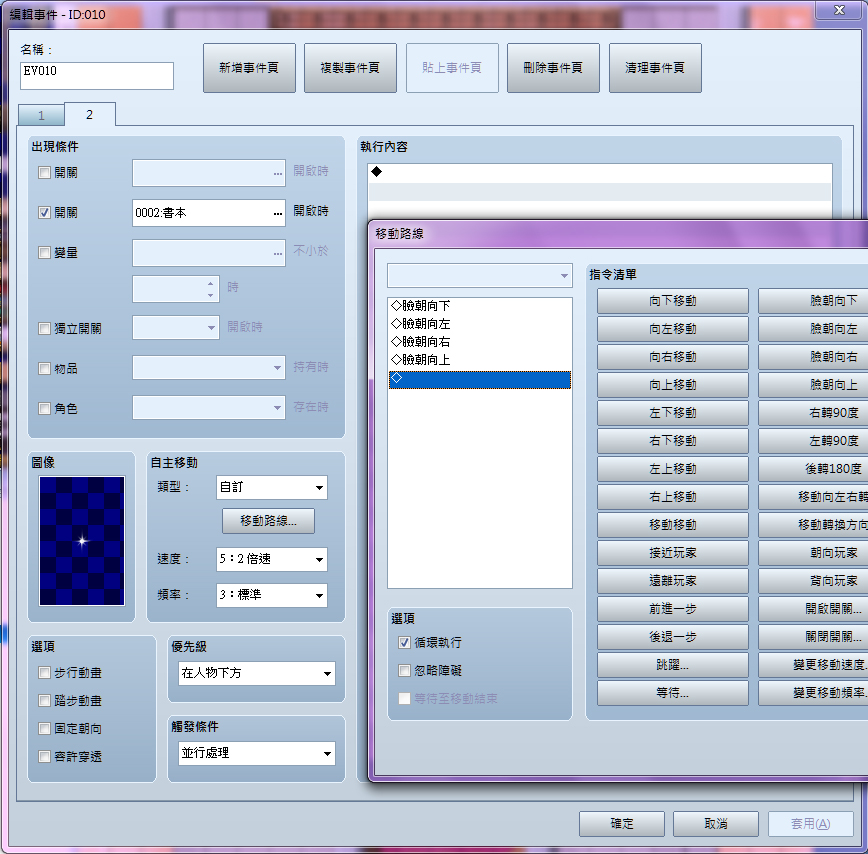Click the 刪除事件頁 button
868x854 pixels.
click(x=554, y=68)
